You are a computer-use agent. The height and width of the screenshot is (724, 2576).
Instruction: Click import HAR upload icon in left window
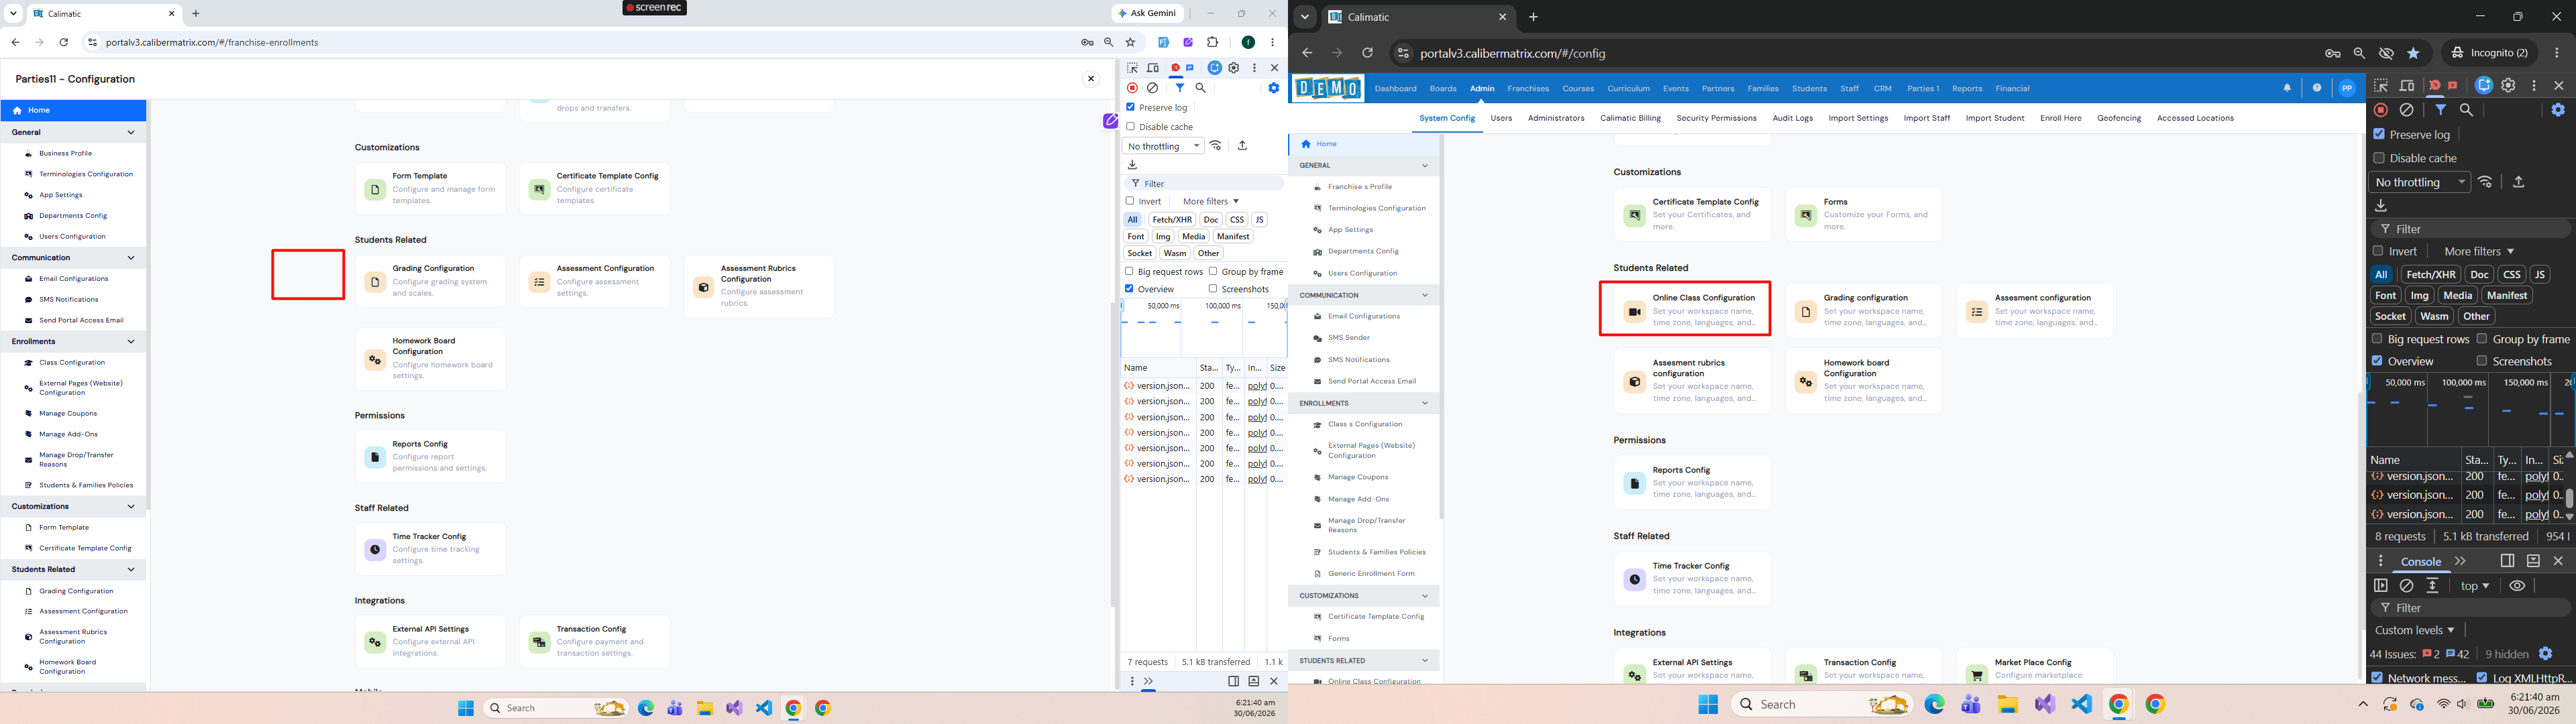[x=1242, y=146]
